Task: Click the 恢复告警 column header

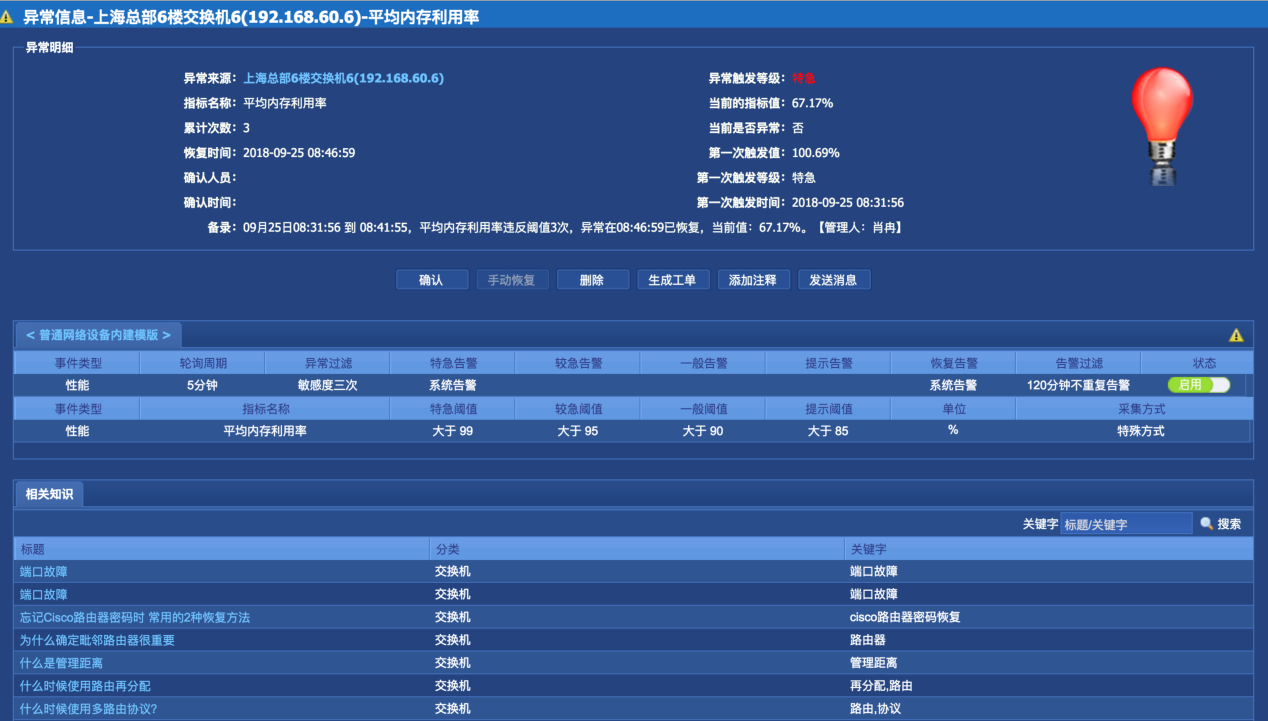Action: pos(952,363)
